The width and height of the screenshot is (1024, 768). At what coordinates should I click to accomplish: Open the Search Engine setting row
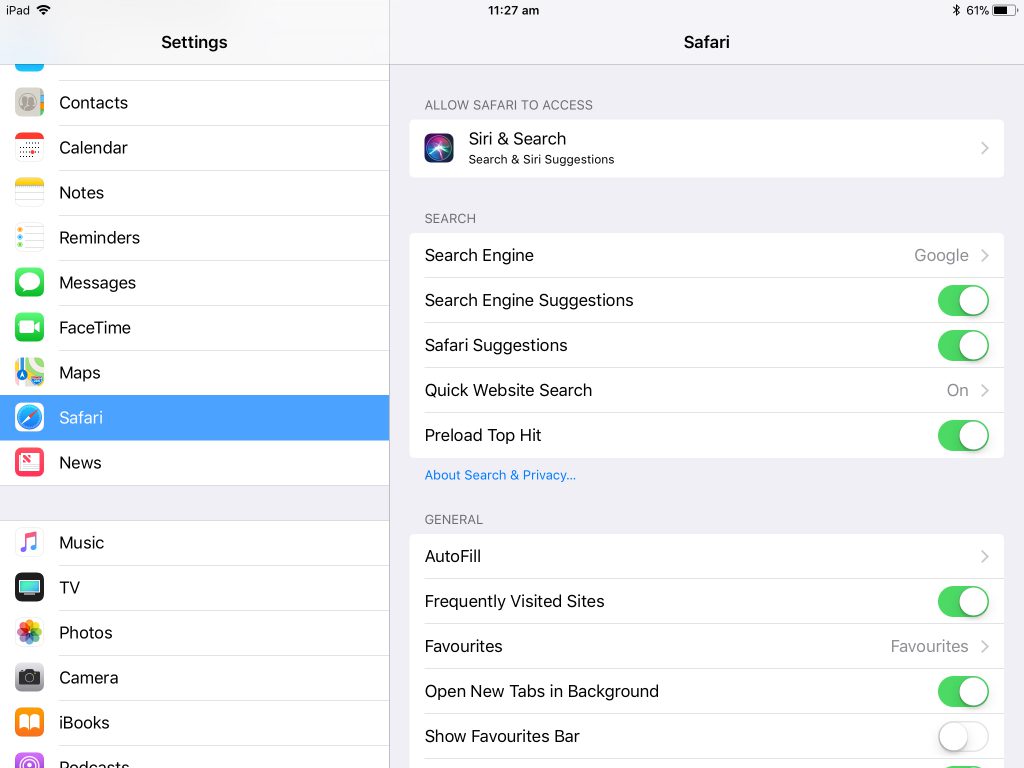point(707,255)
